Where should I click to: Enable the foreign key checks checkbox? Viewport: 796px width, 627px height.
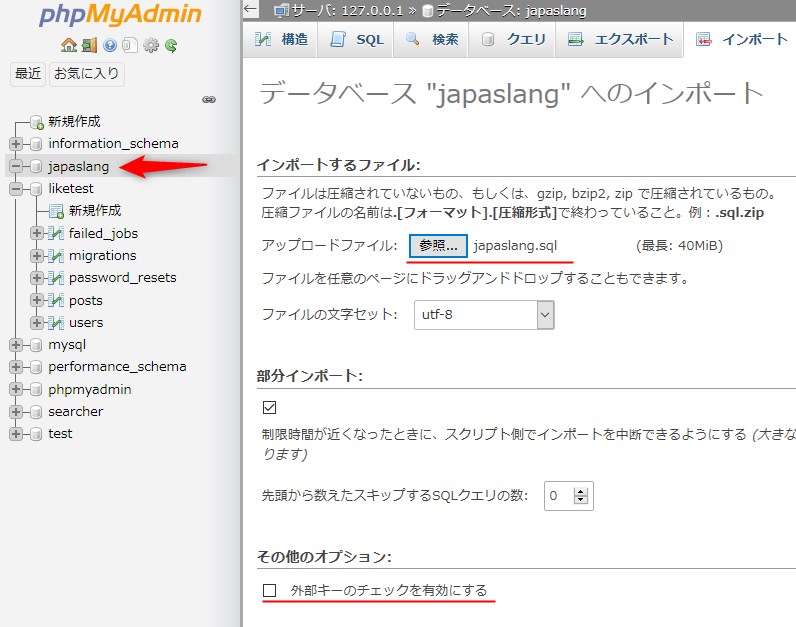coord(269,590)
